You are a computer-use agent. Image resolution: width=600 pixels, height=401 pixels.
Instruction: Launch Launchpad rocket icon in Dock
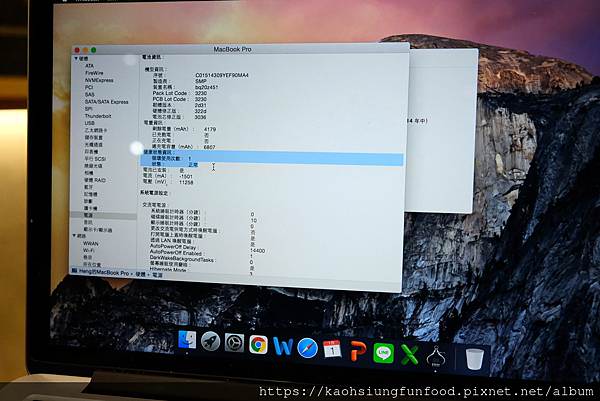pyautogui.click(x=210, y=342)
